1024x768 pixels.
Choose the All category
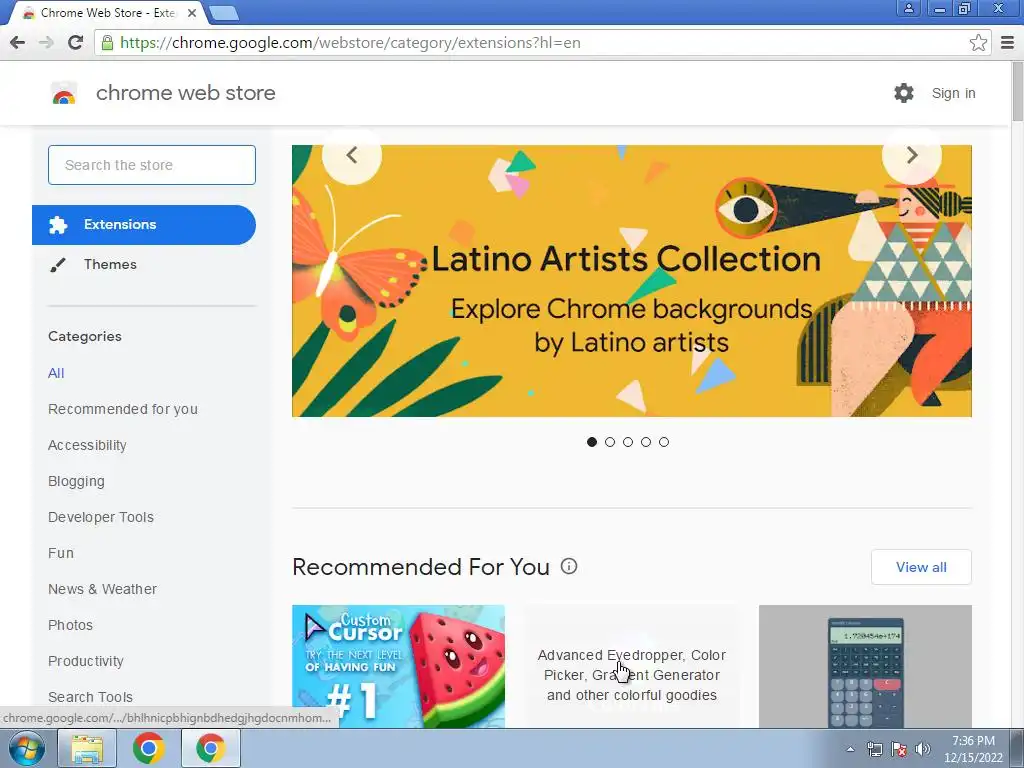tap(56, 373)
